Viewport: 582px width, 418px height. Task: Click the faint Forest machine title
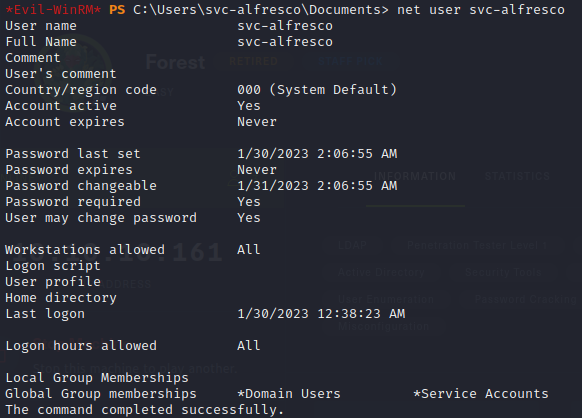point(175,62)
